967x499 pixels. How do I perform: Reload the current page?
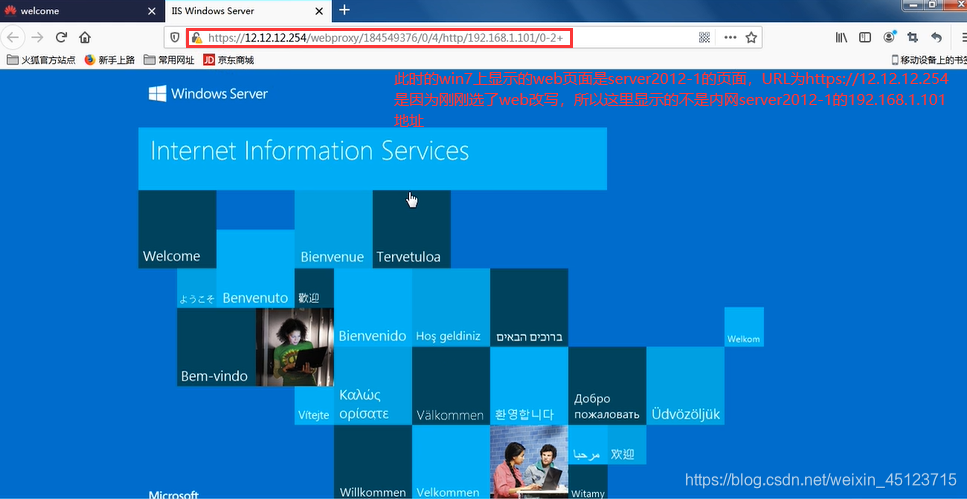coord(61,38)
